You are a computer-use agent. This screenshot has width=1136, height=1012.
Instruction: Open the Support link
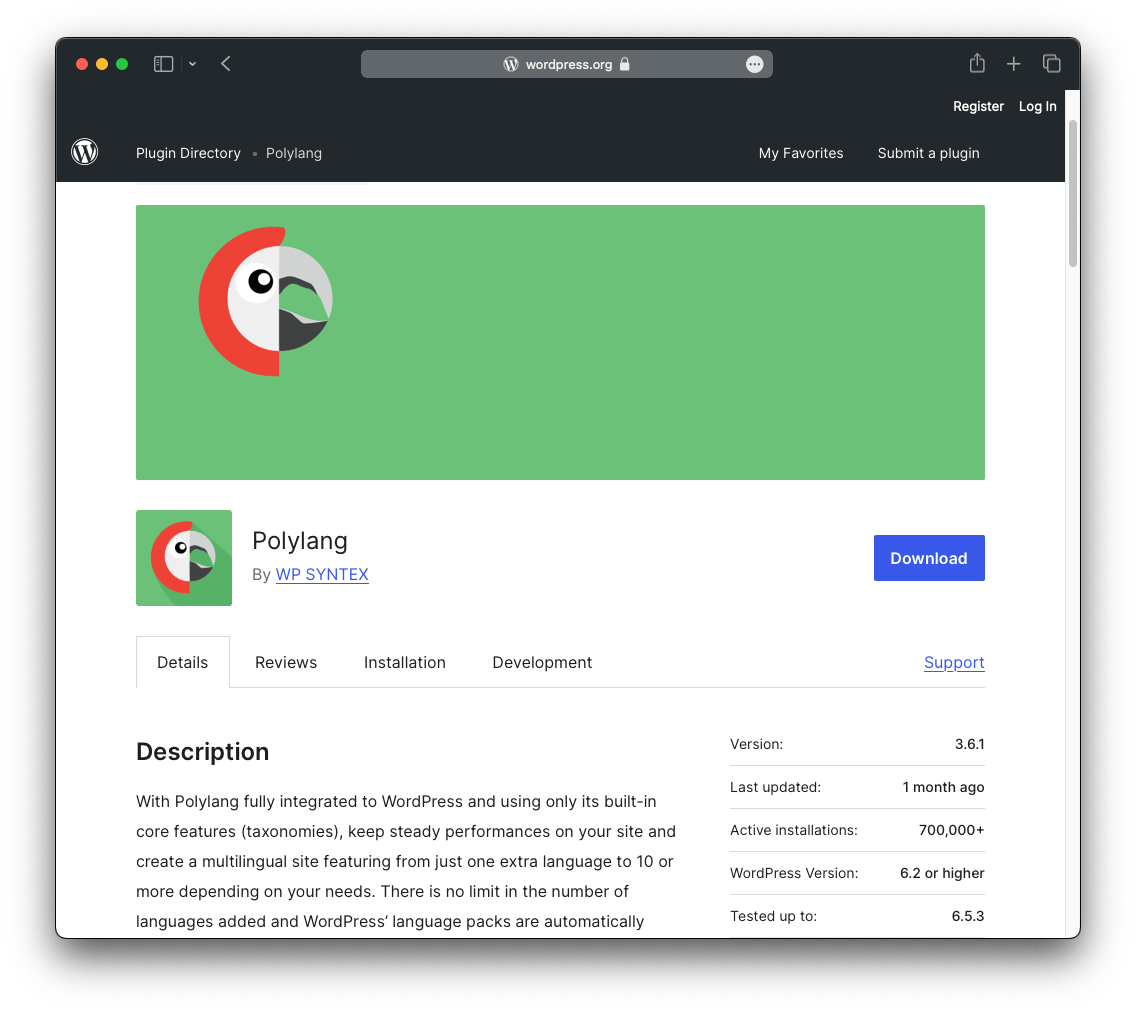pyautogui.click(x=953, y=662)
